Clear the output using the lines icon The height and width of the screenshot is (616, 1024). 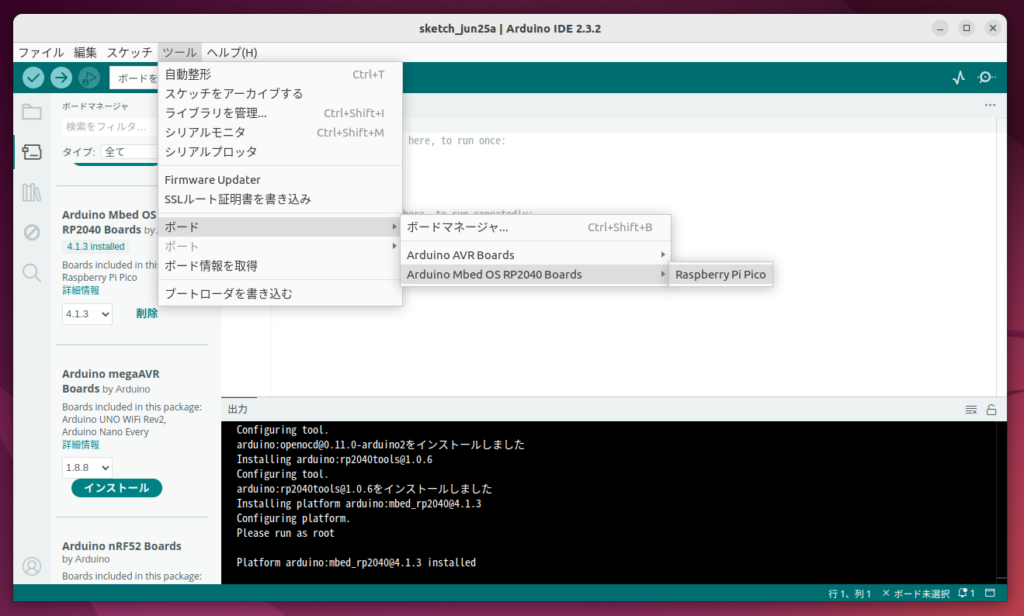(971, 410)
